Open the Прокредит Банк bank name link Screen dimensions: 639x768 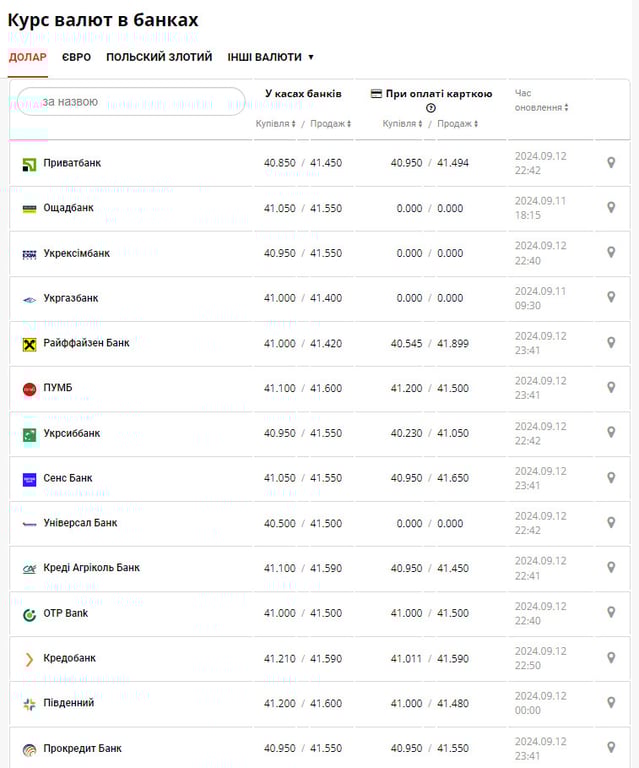[82, 748]
